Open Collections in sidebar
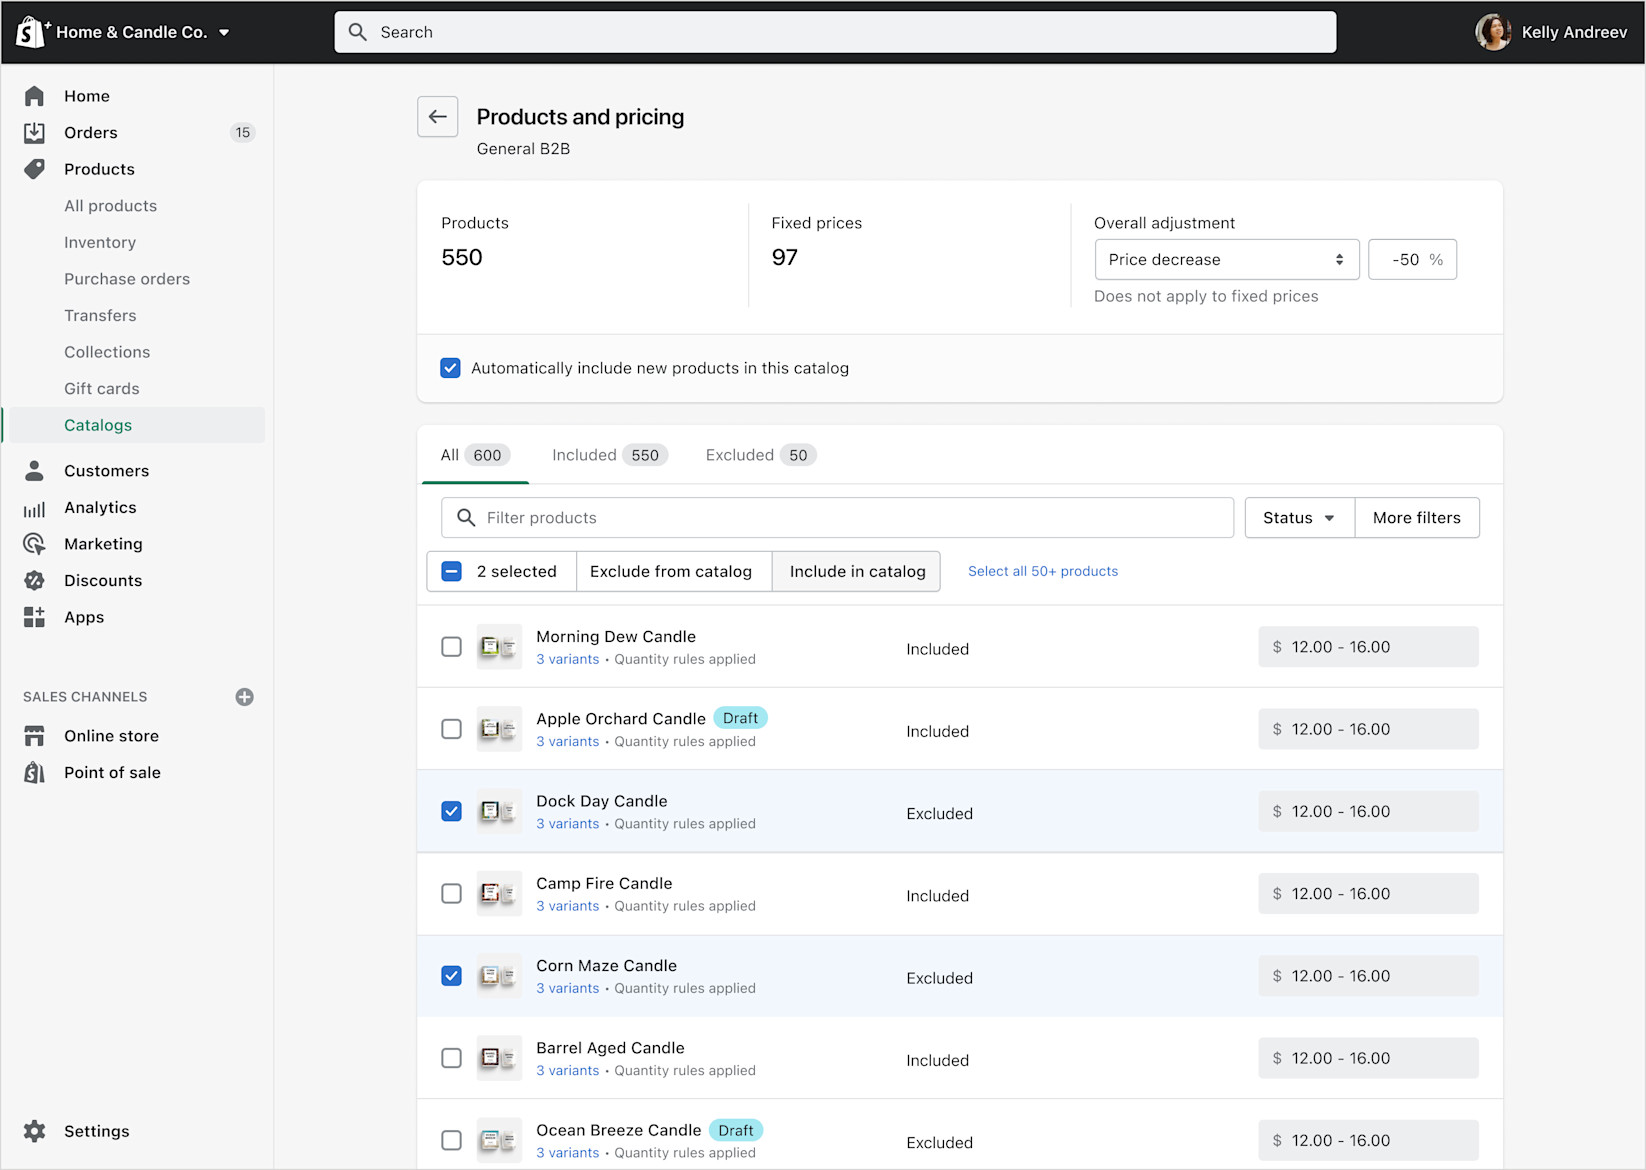Viewport: 1646px width, 1170px height. [107, 352]
